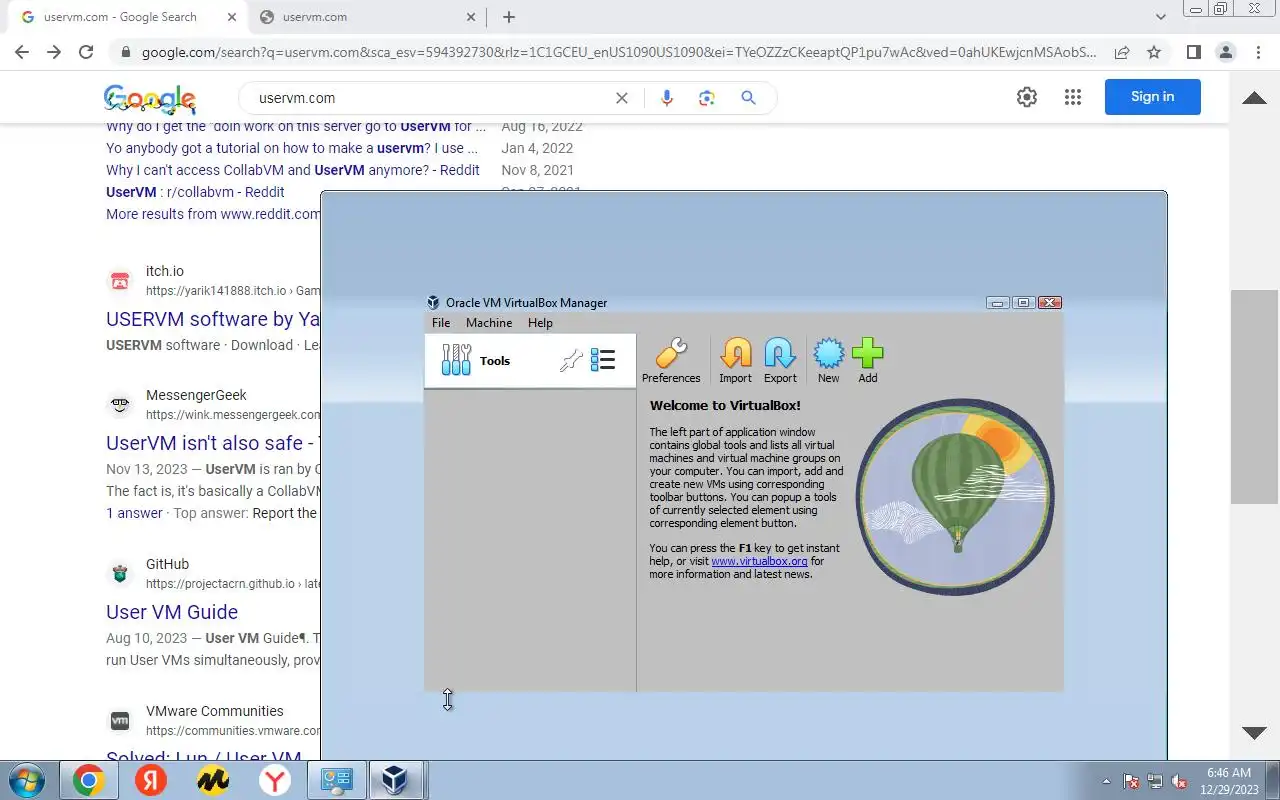
Task: Click the volume tray icon
Action: point(1180,781)
